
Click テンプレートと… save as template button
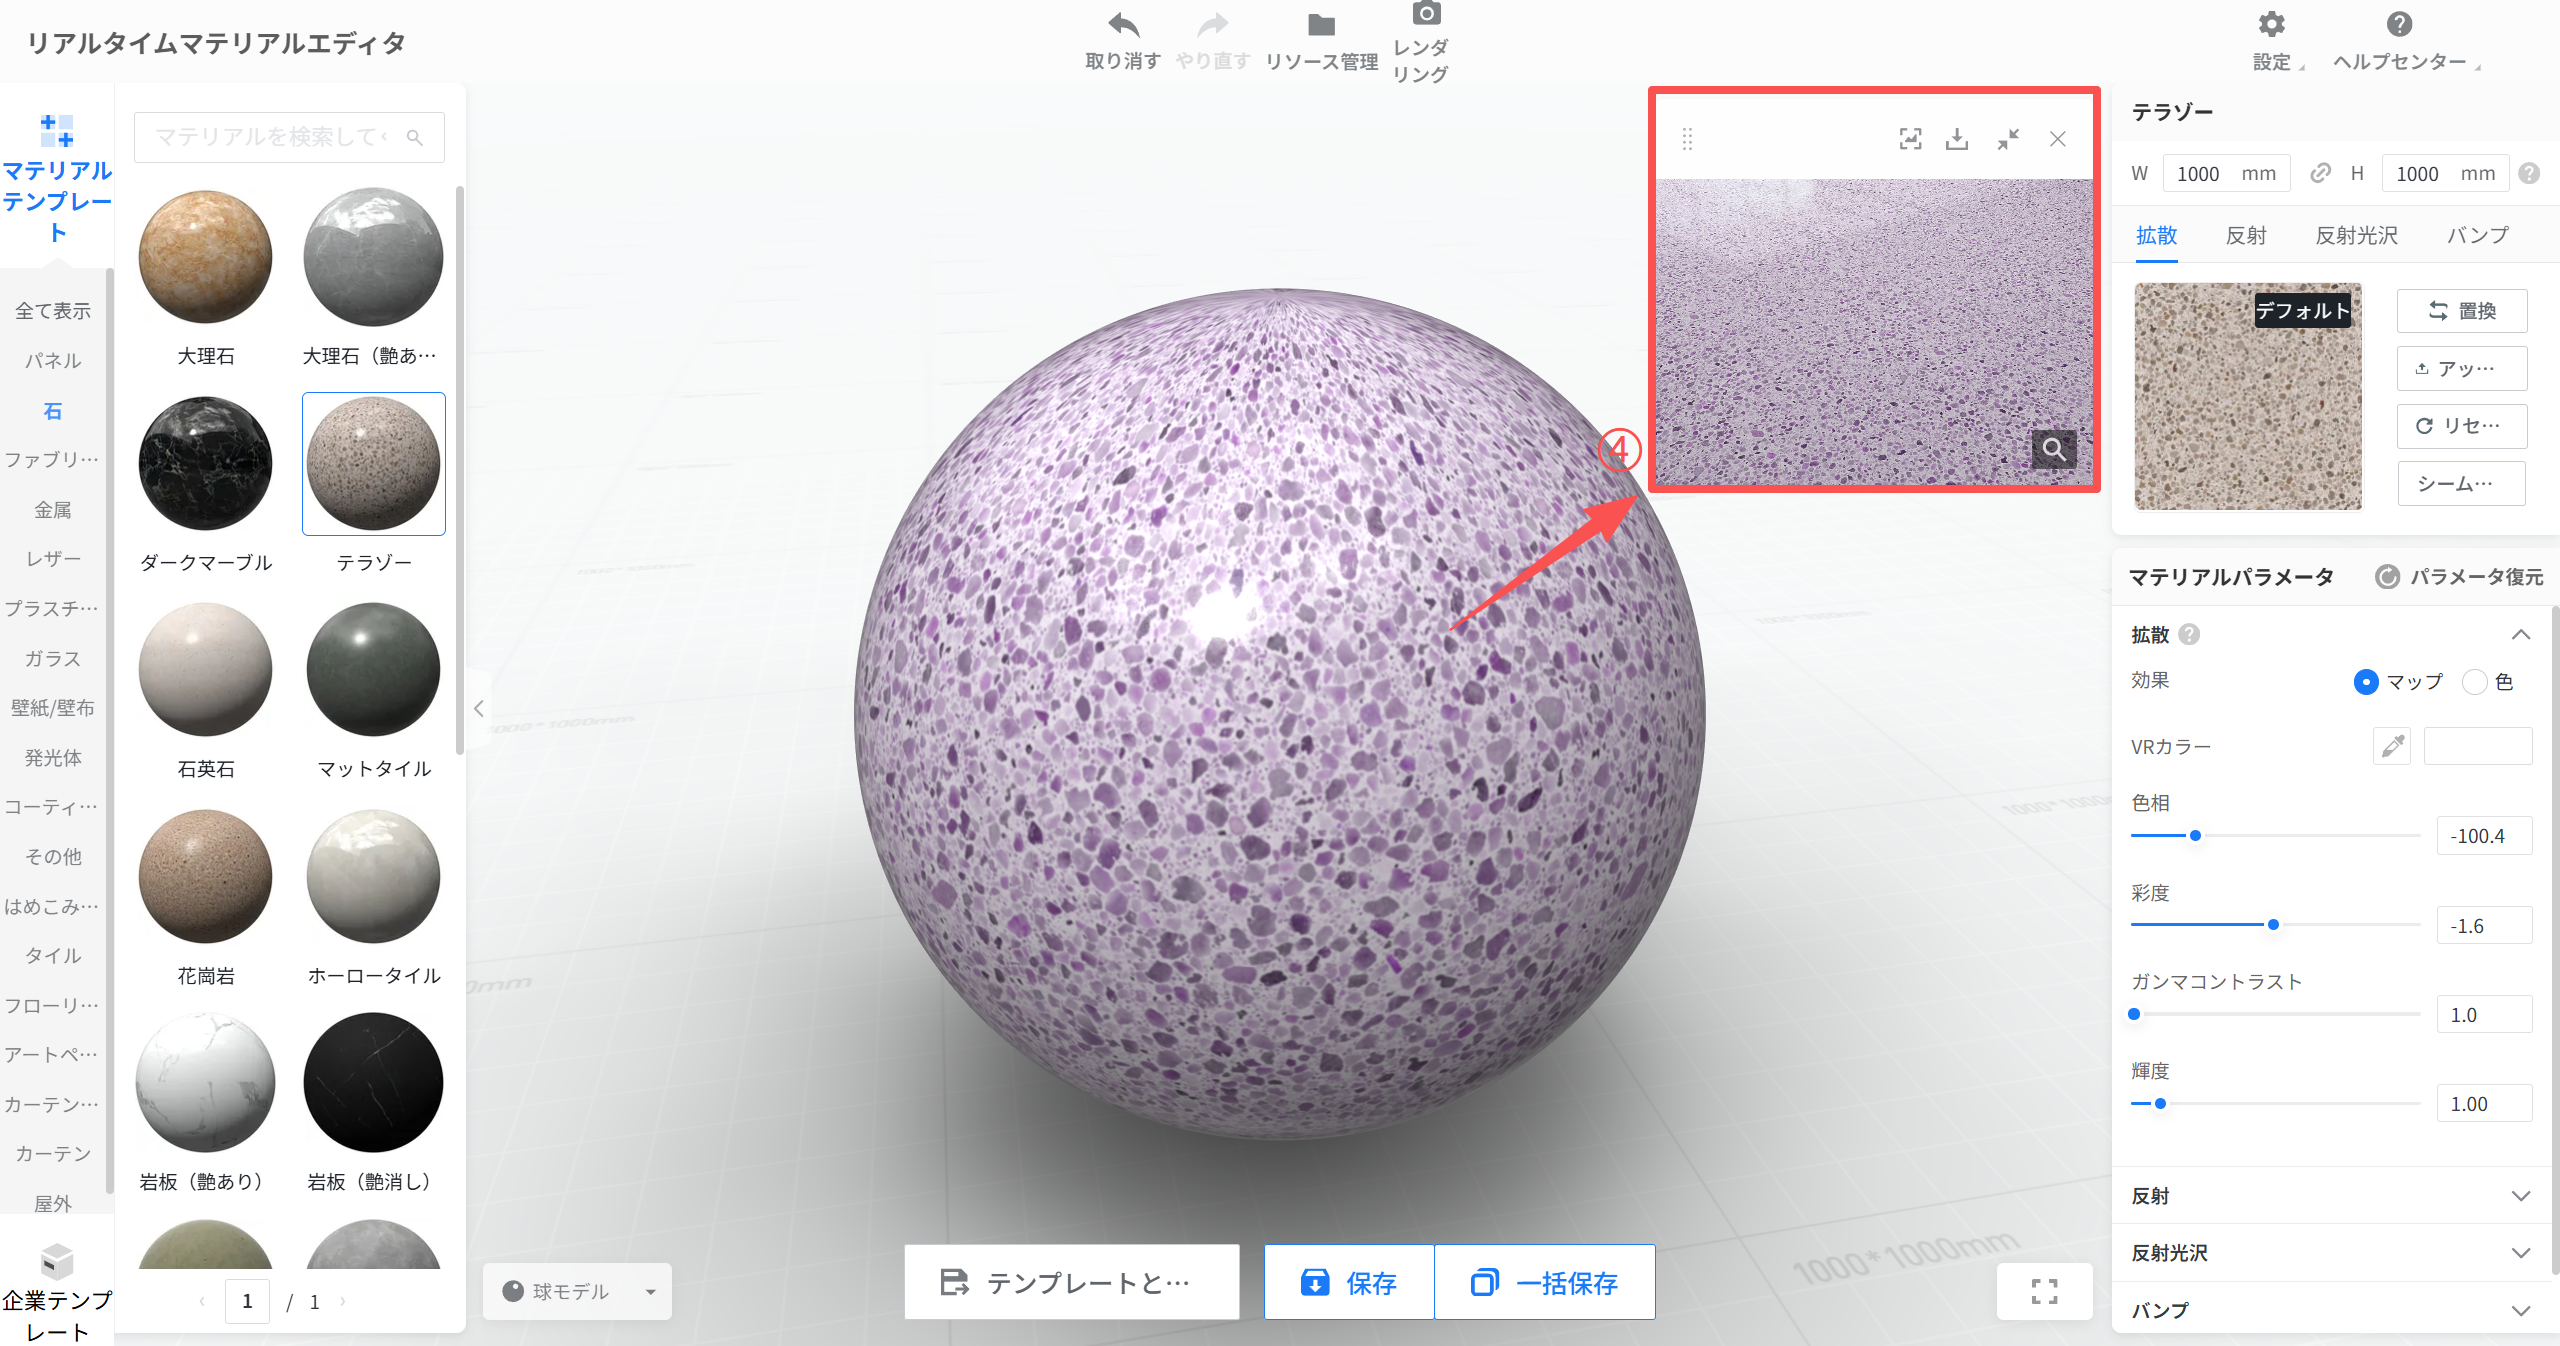tap(1072, 1282)
